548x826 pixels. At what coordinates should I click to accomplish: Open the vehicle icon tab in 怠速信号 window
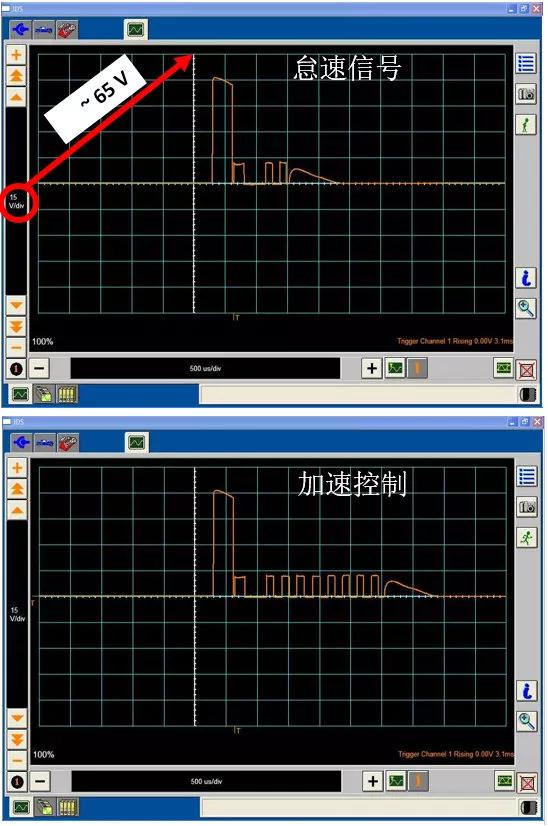[x=43, y=30]
